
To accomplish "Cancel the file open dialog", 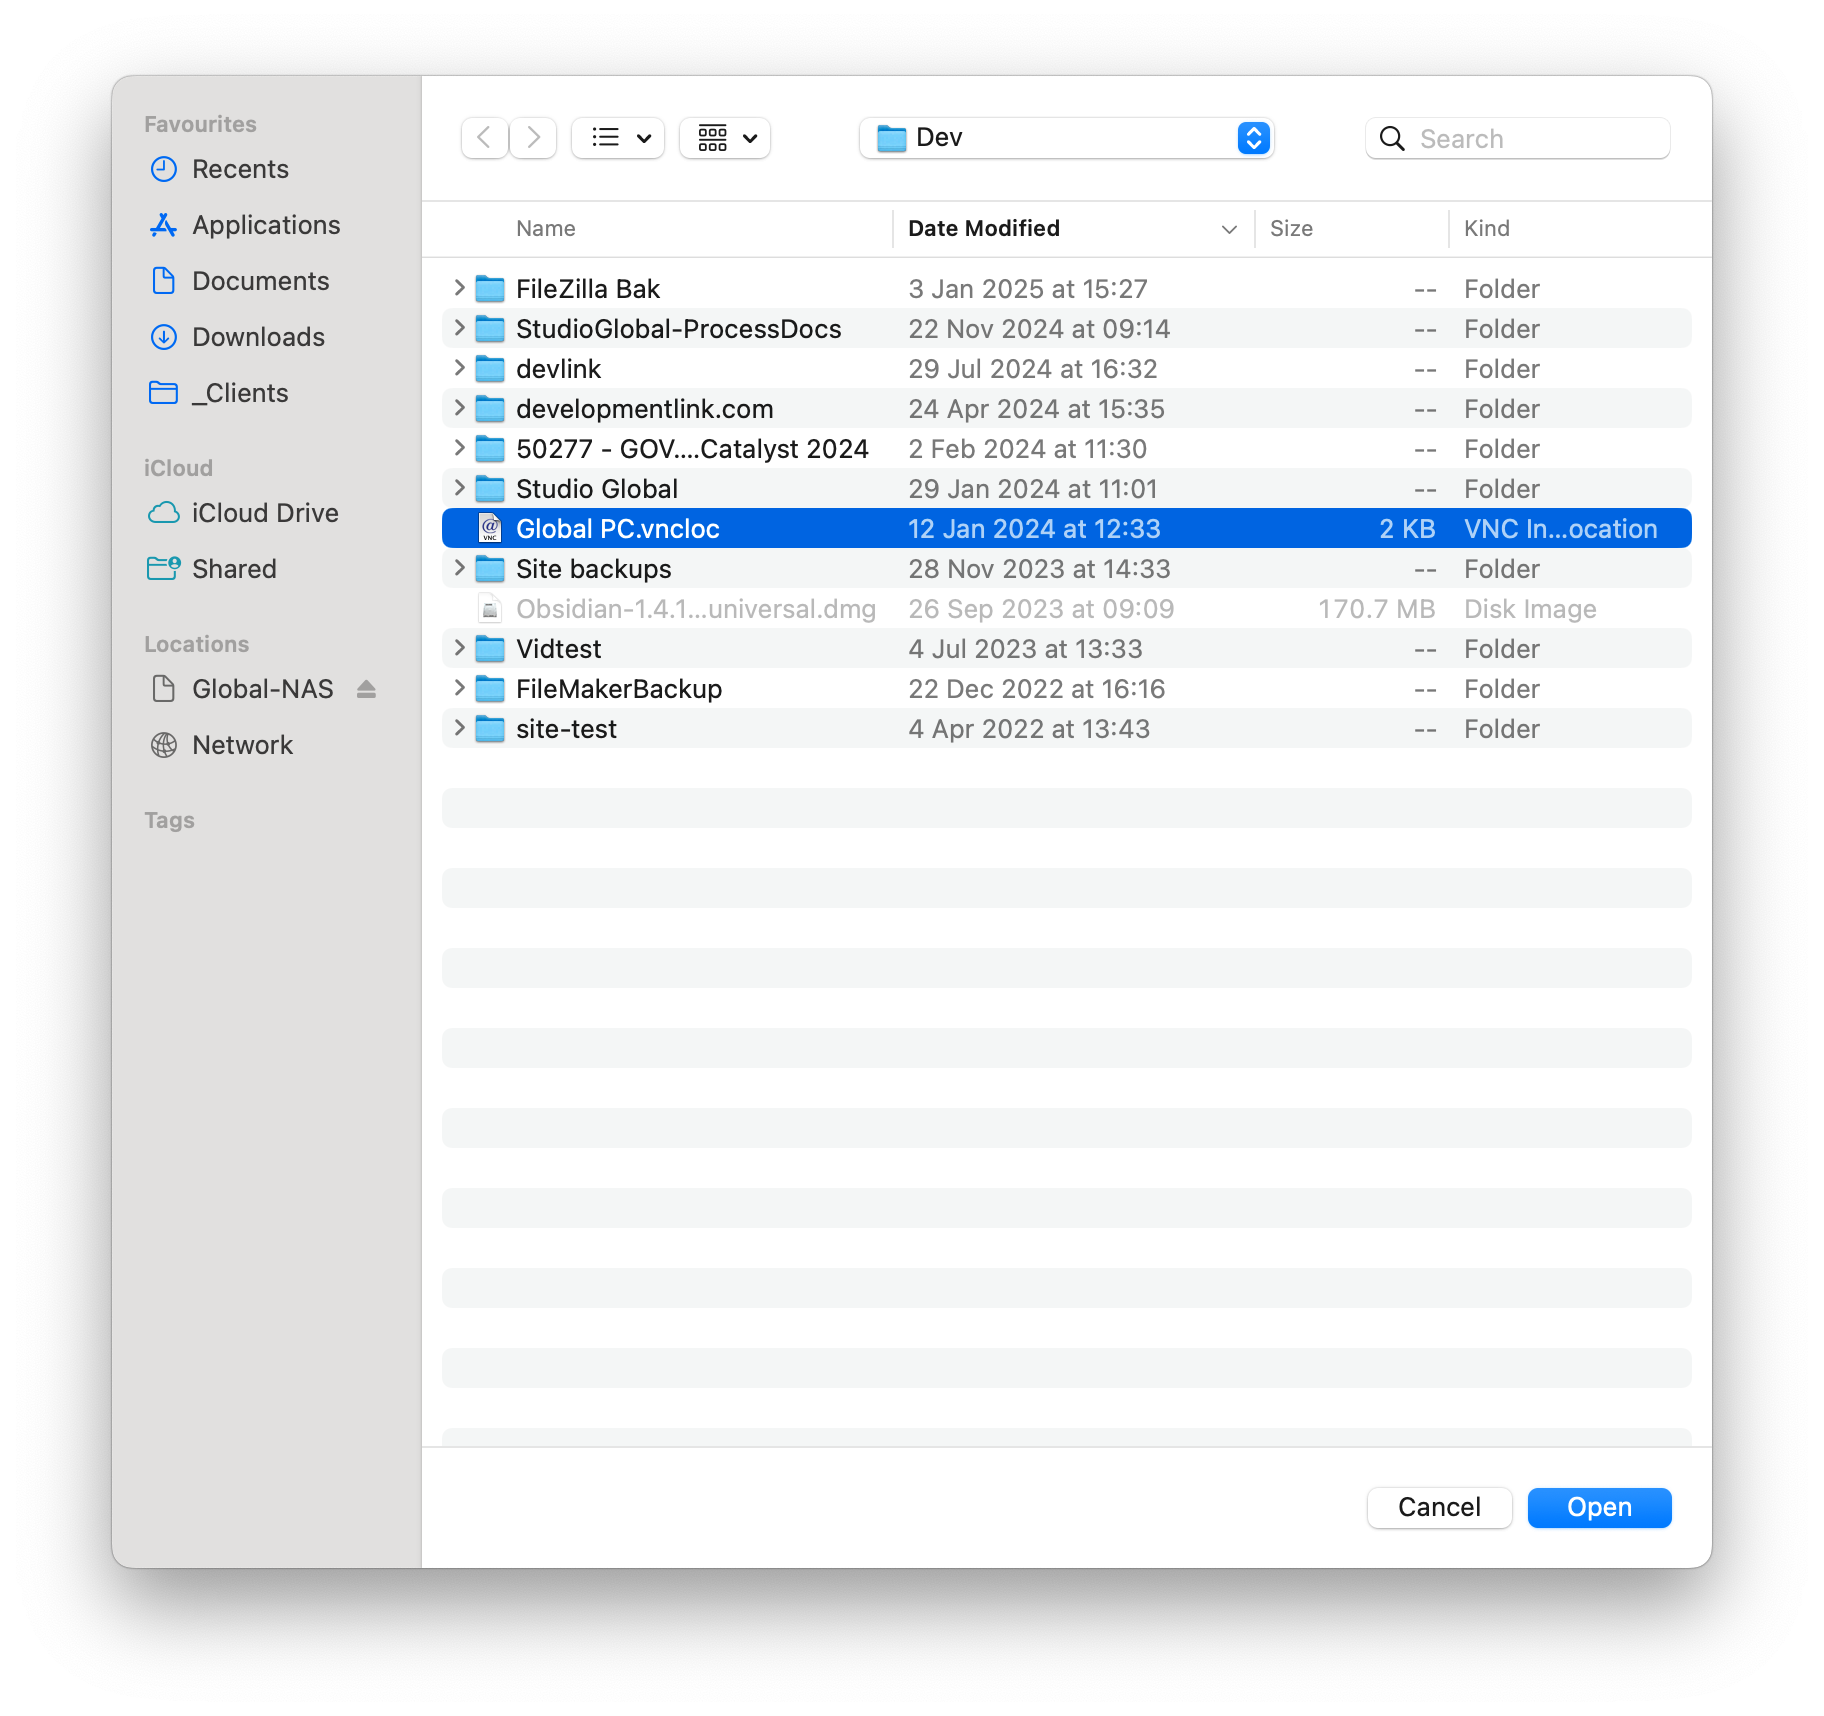I will tap(1439, 1508).
